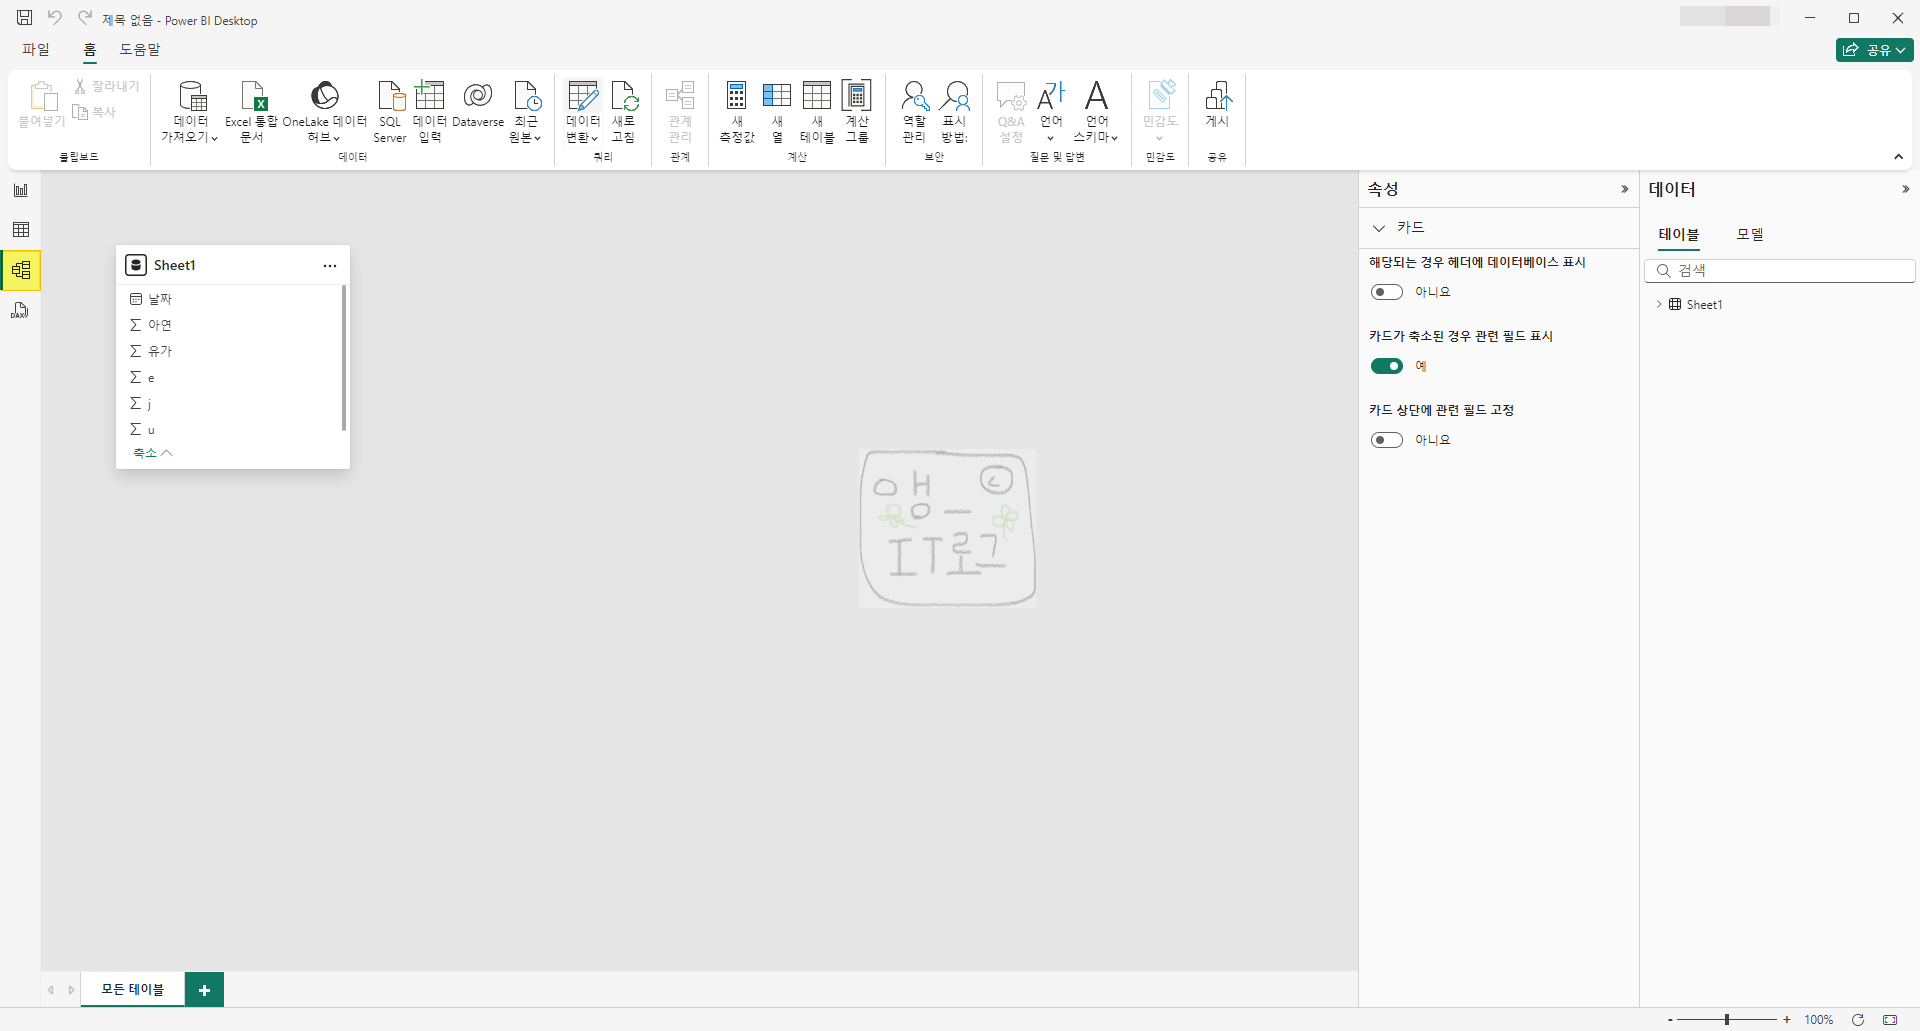This screenshot has width=1920, height=1031.
Task: Click the Excel 통합 문서 icon
Action: pyautogui.click(x=252, y=112)
